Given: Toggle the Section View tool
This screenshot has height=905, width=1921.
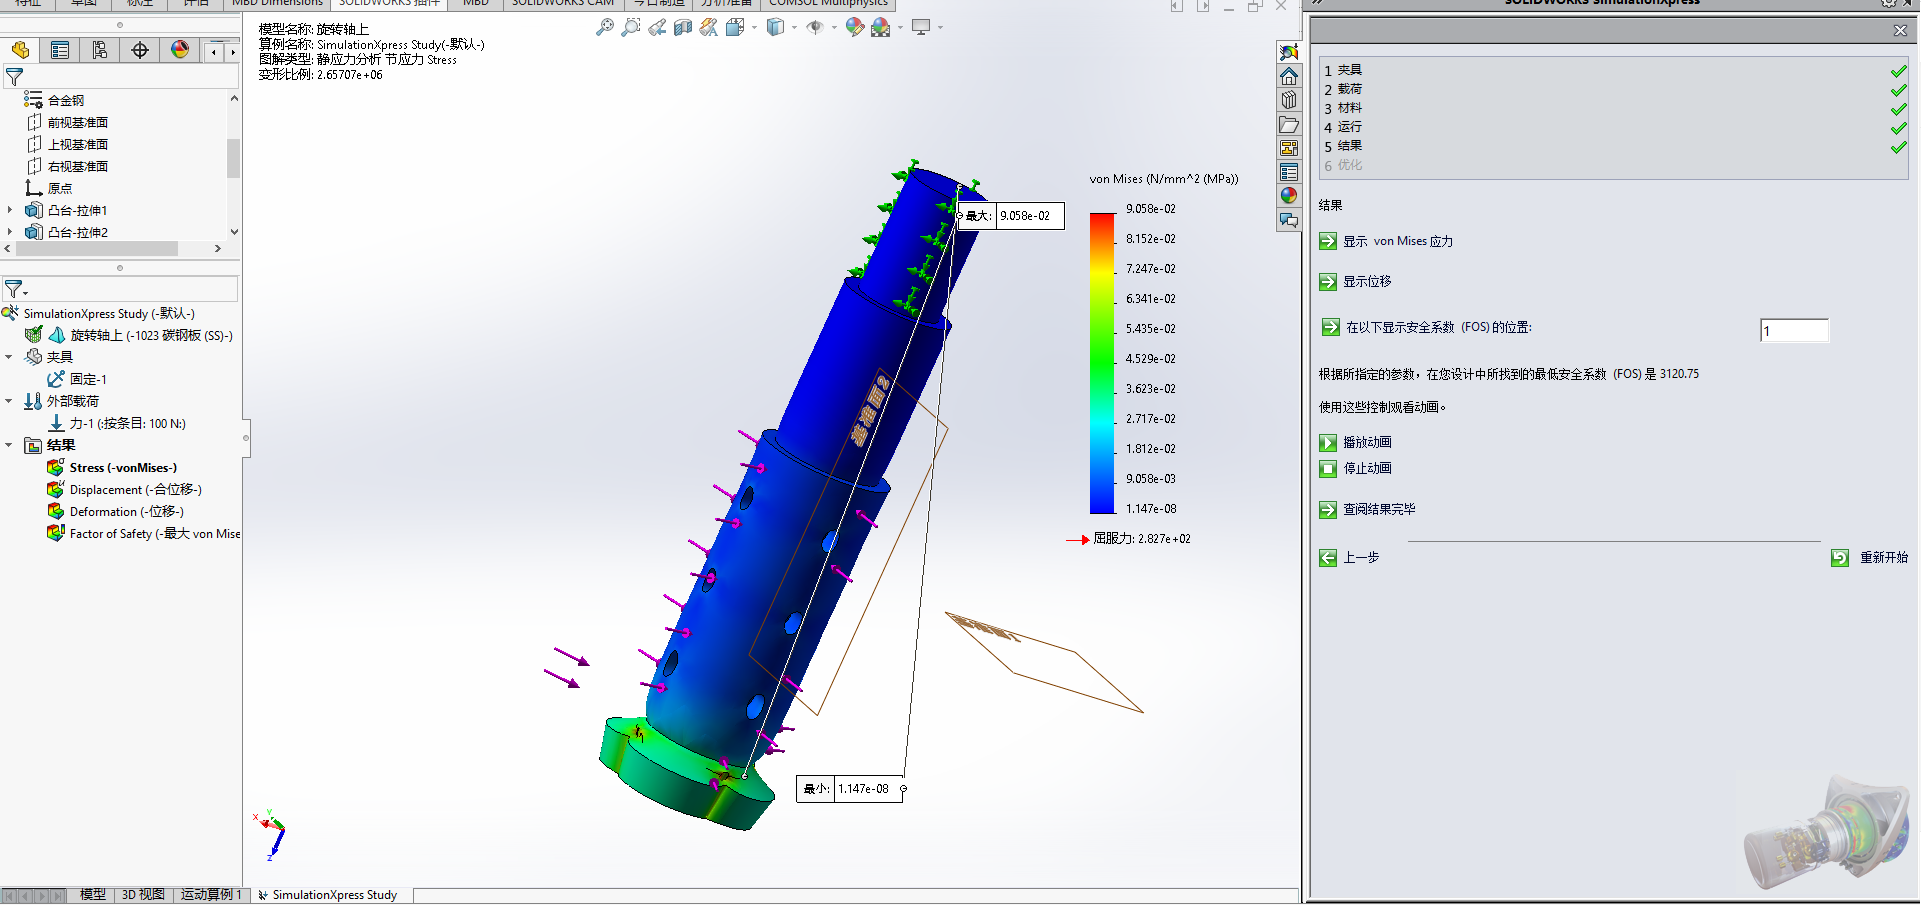Looking at the screenshot, I should tap(683, 27).
